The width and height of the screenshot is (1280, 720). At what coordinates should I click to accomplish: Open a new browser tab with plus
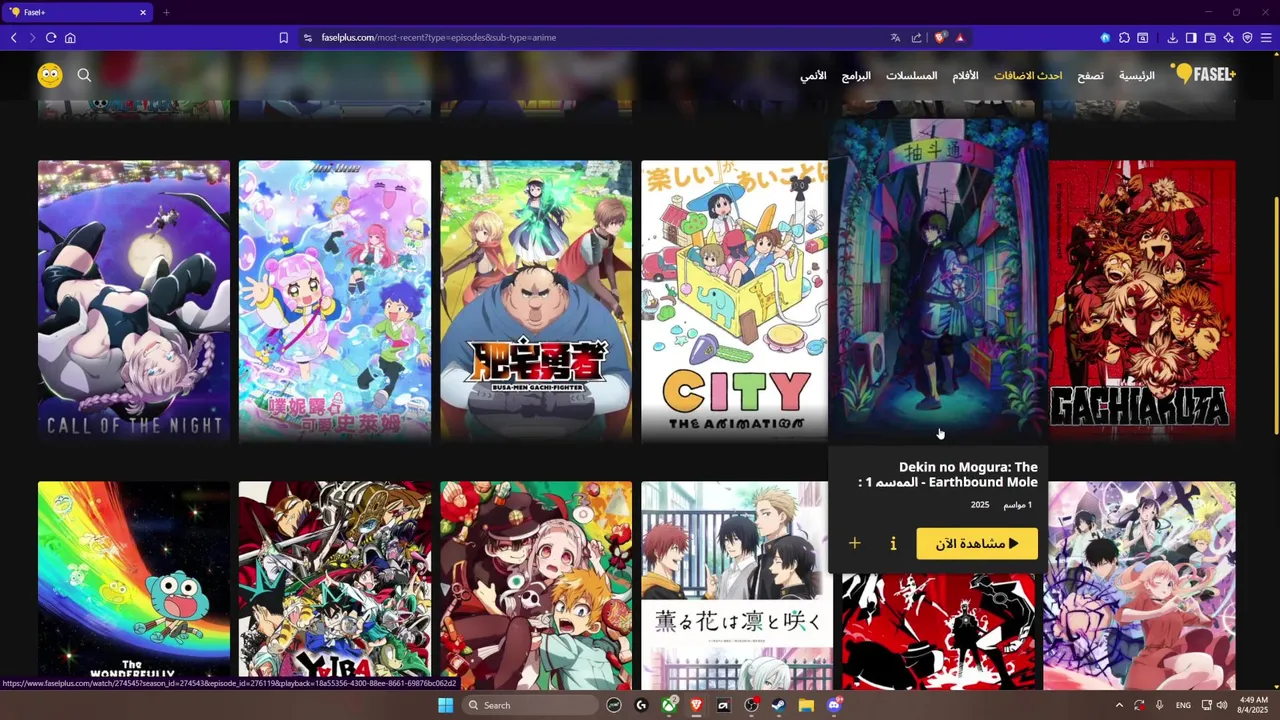point(166,13)
